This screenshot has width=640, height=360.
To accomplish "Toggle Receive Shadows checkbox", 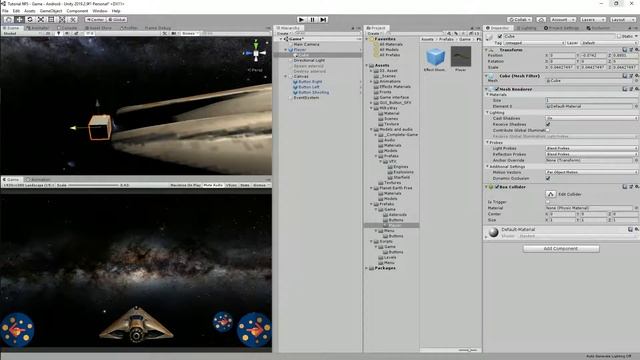I will (x=548, y=124).
